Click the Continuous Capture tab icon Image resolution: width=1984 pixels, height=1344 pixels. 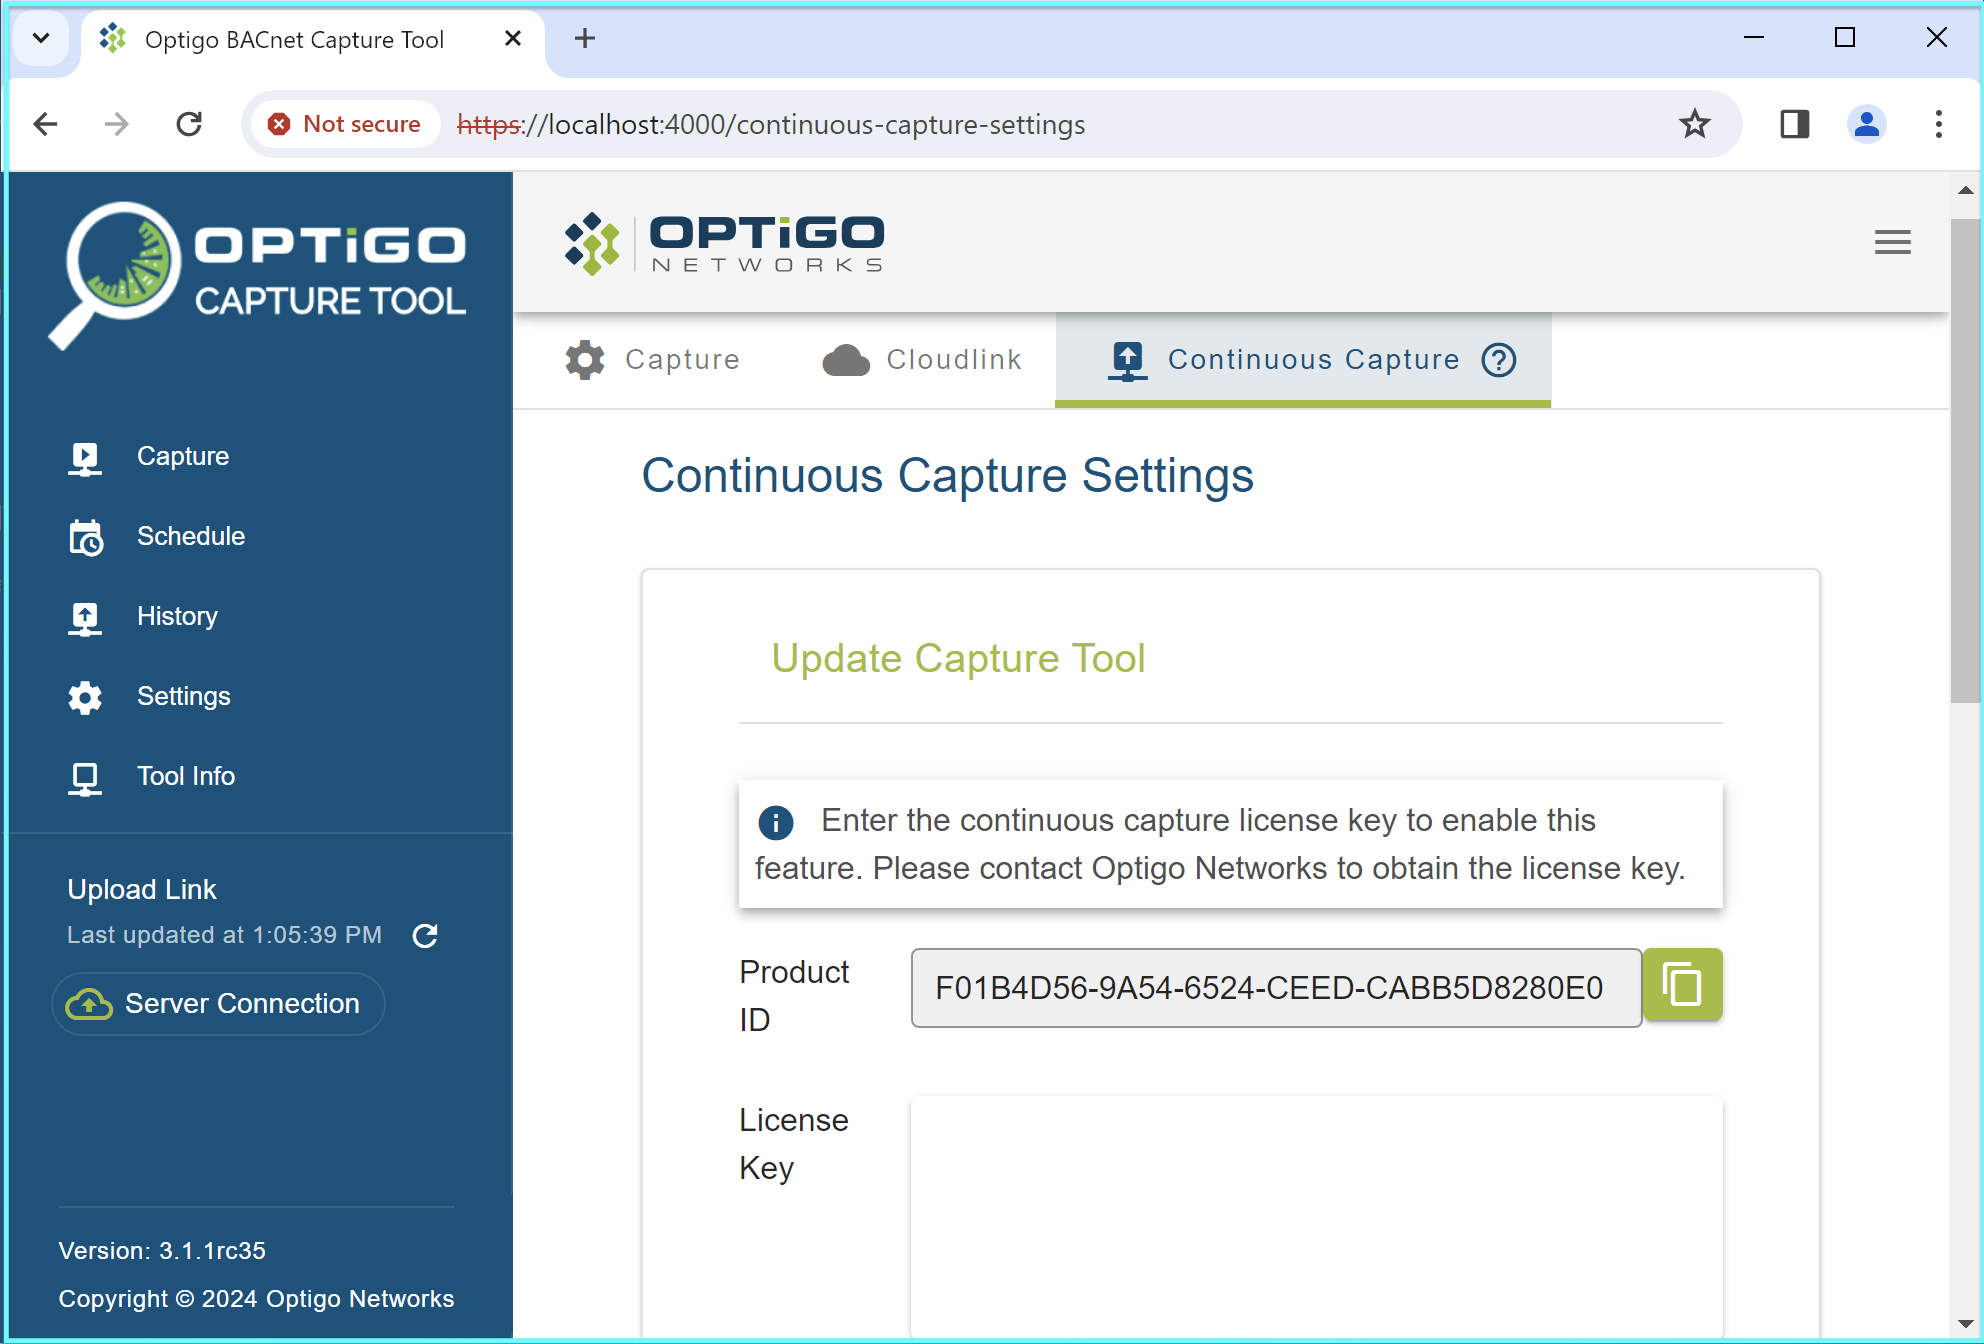pyautogui.click(x=1127, y=360)
